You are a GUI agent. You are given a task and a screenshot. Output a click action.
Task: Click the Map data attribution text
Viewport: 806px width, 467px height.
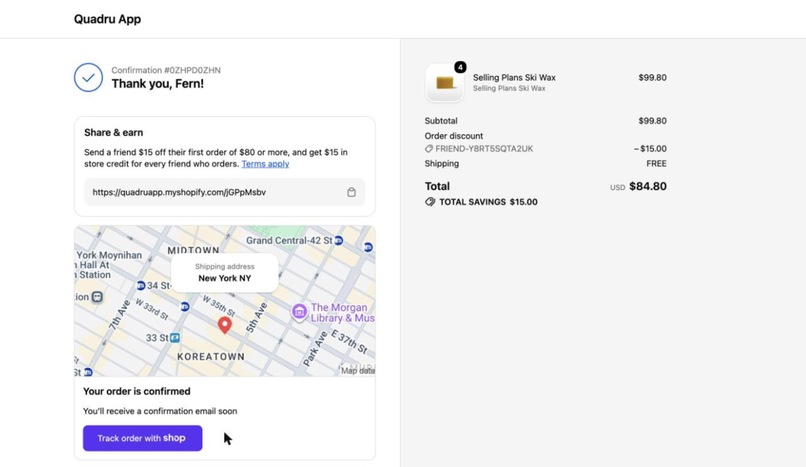[358, 370]
